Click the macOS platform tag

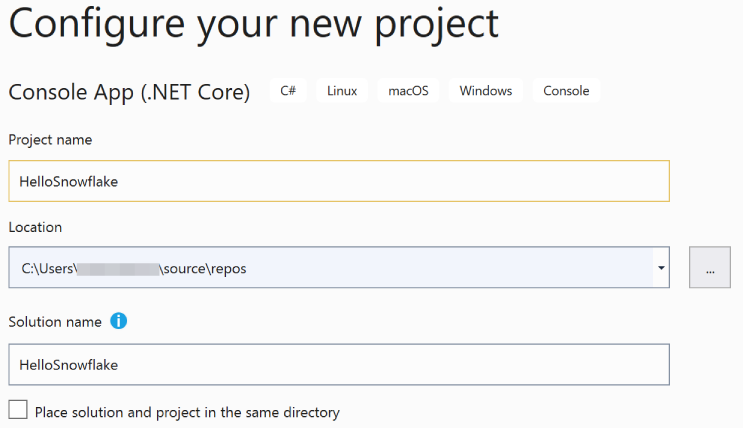pyautogui.click(x=408, y=91)
